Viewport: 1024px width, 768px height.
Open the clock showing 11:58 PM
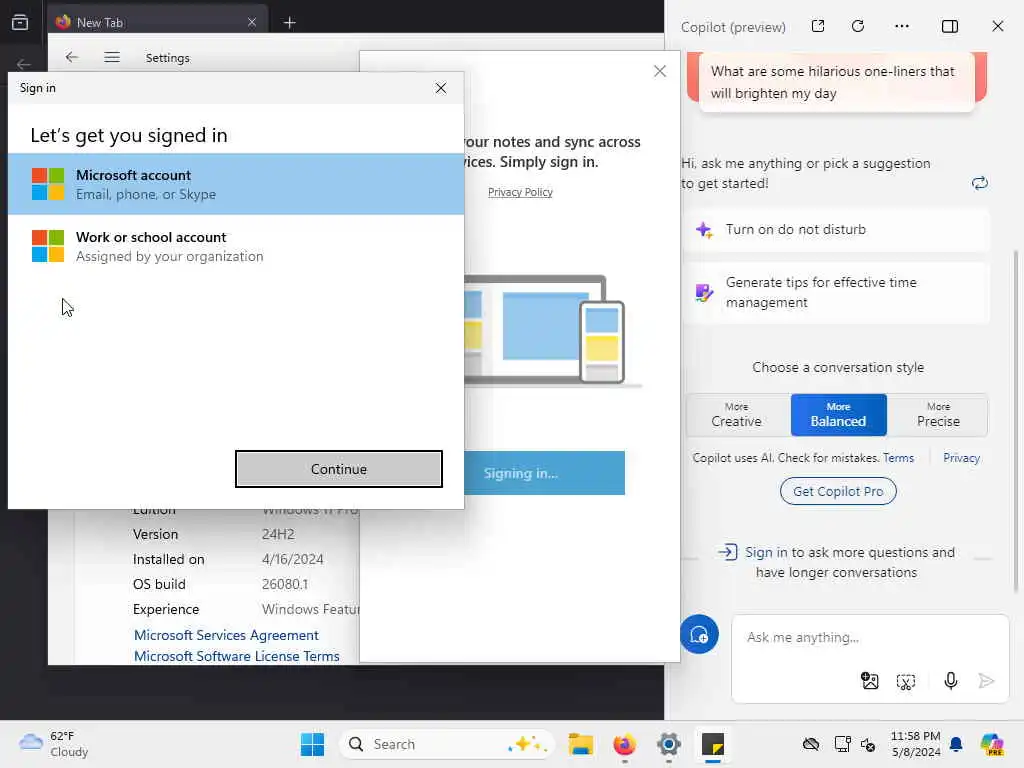(916, 744)
